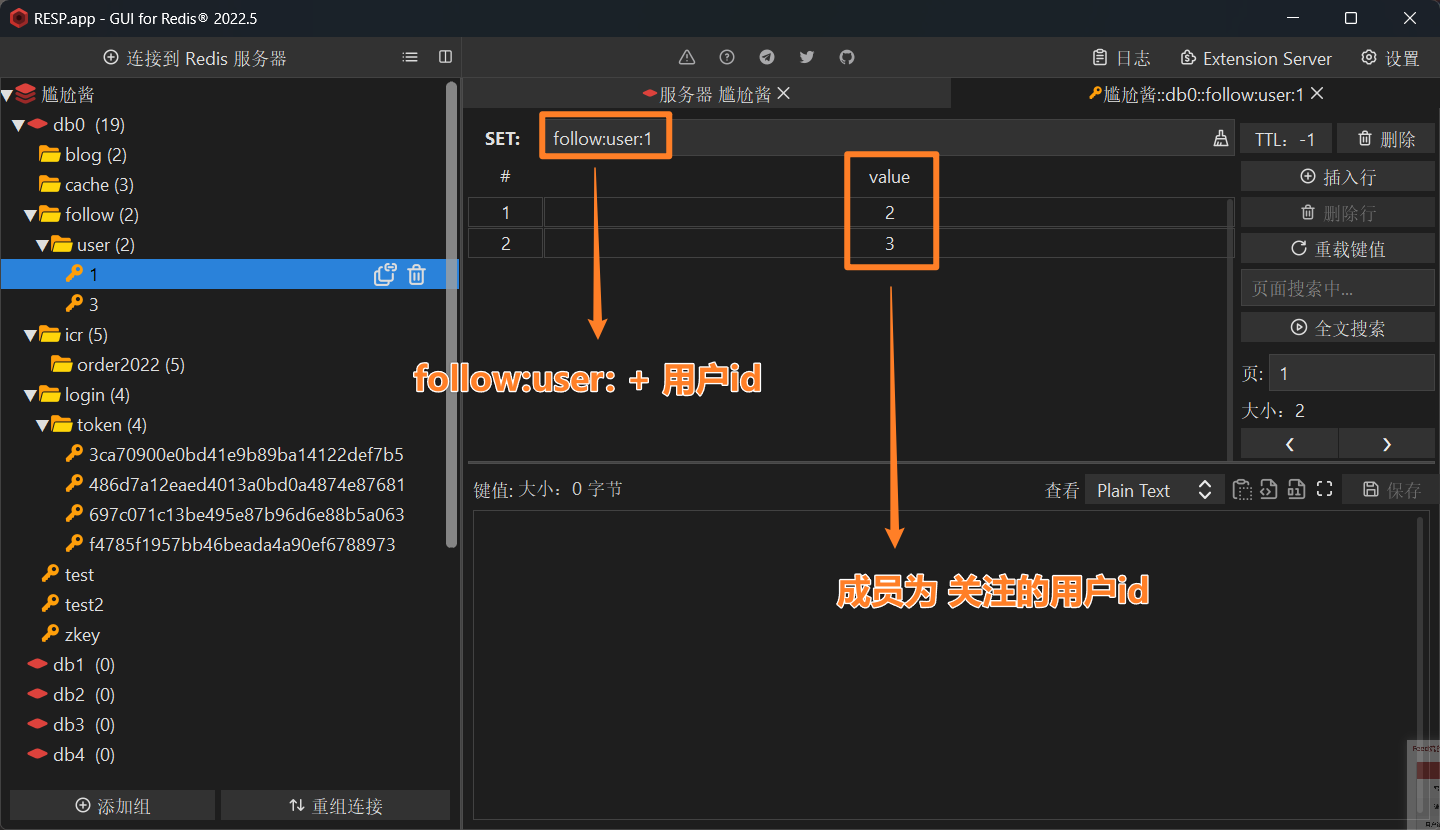Toggle fullscreen value editor icon

click(1325, 489)
